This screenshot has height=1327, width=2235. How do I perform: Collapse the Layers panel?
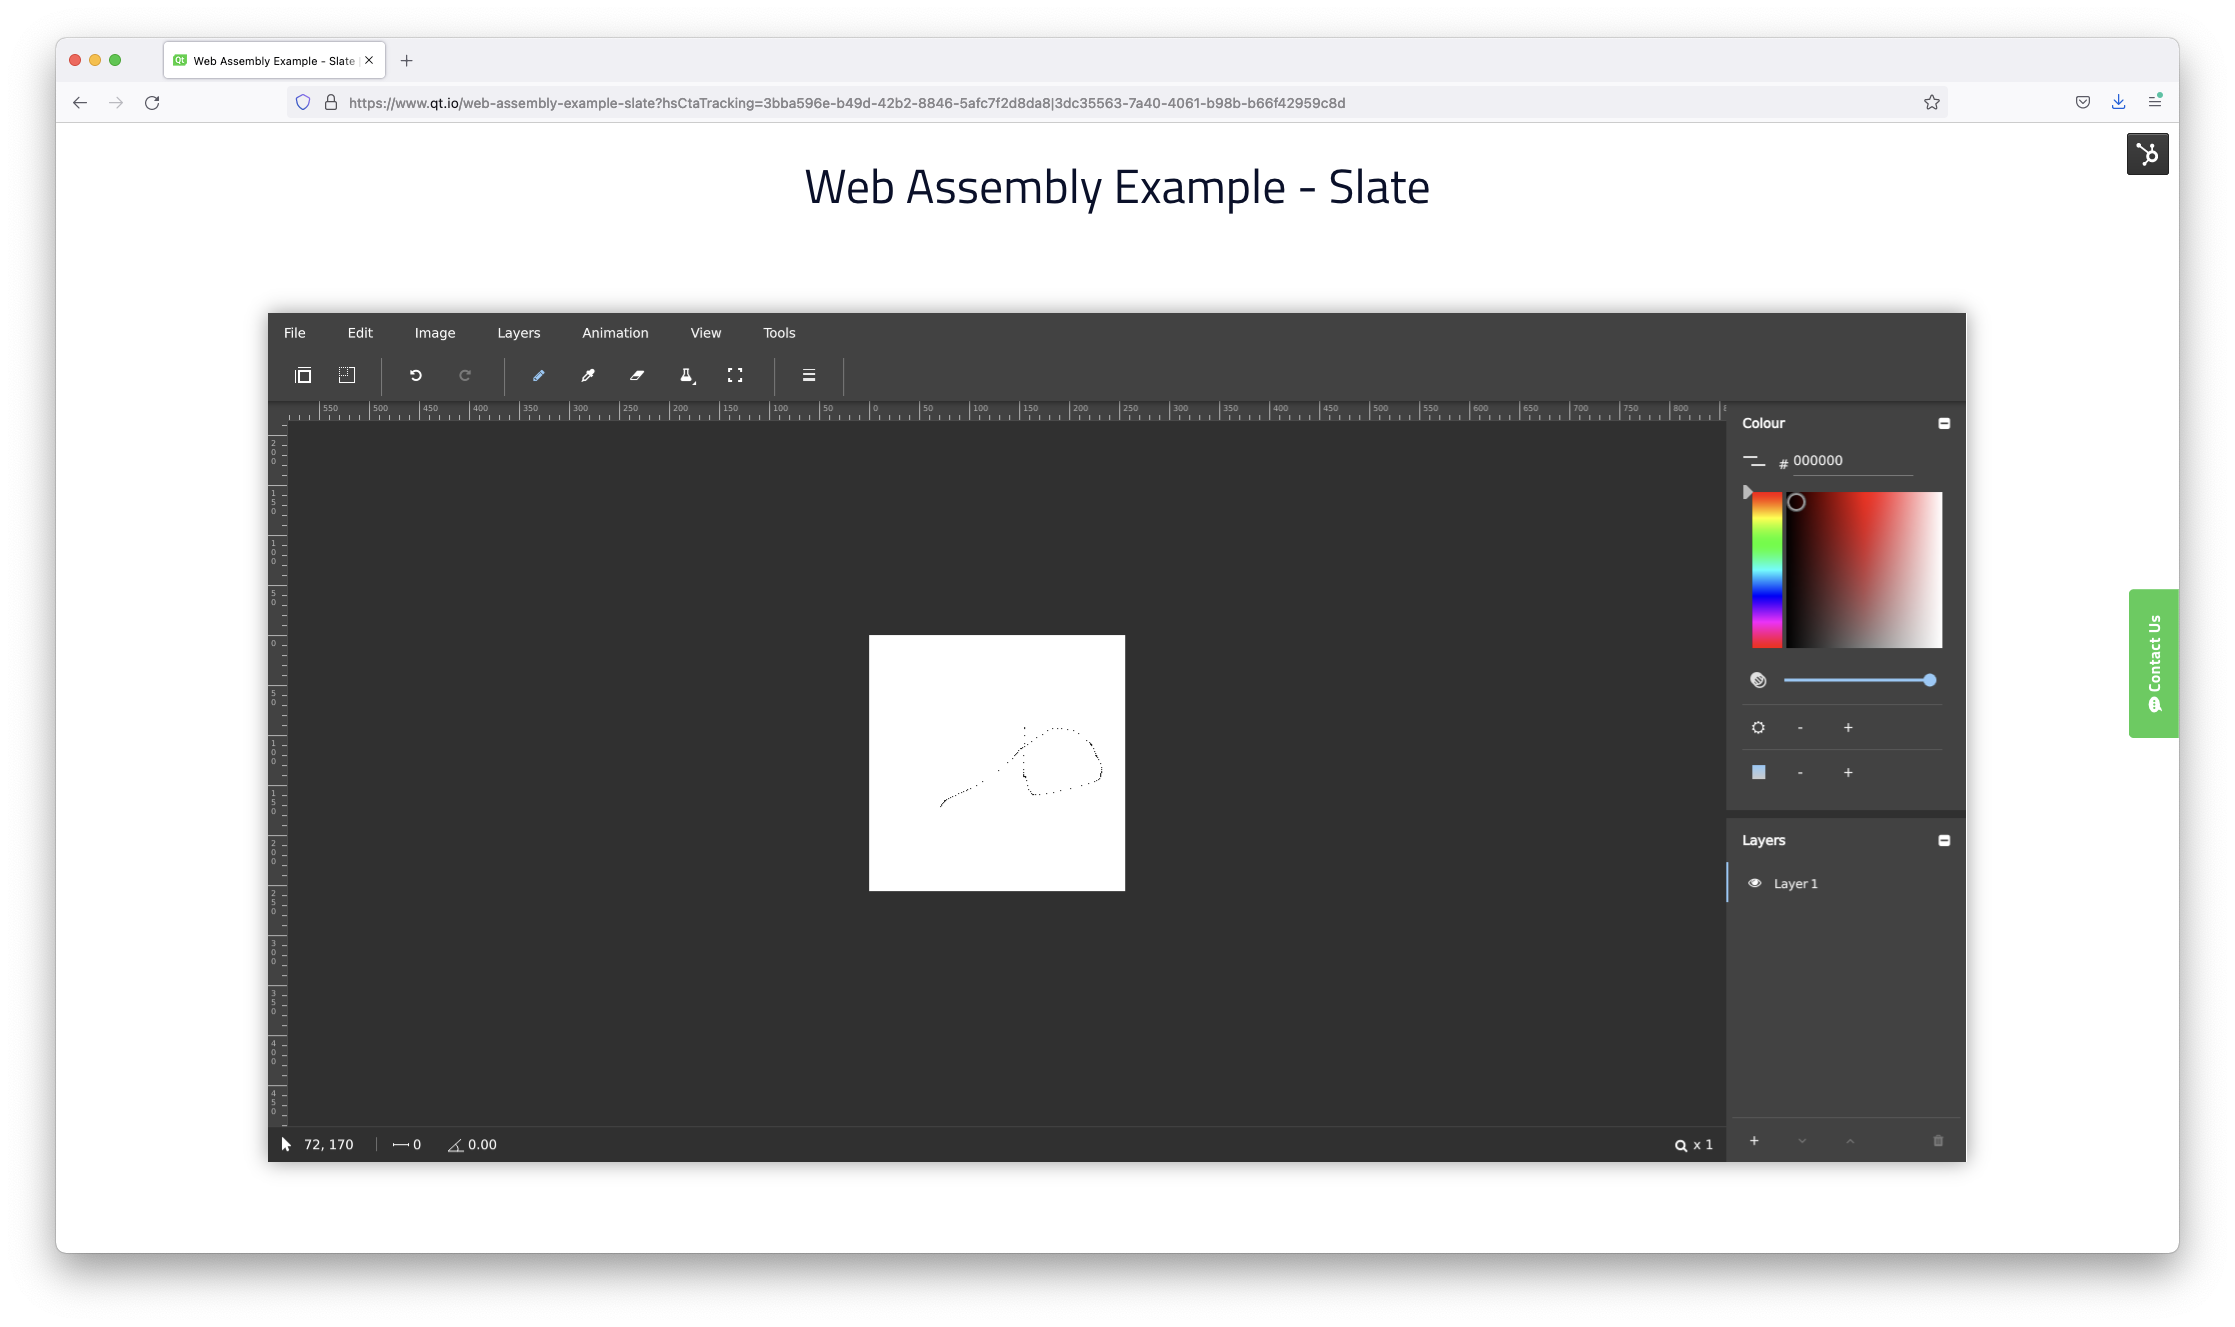coord(1944,840)
